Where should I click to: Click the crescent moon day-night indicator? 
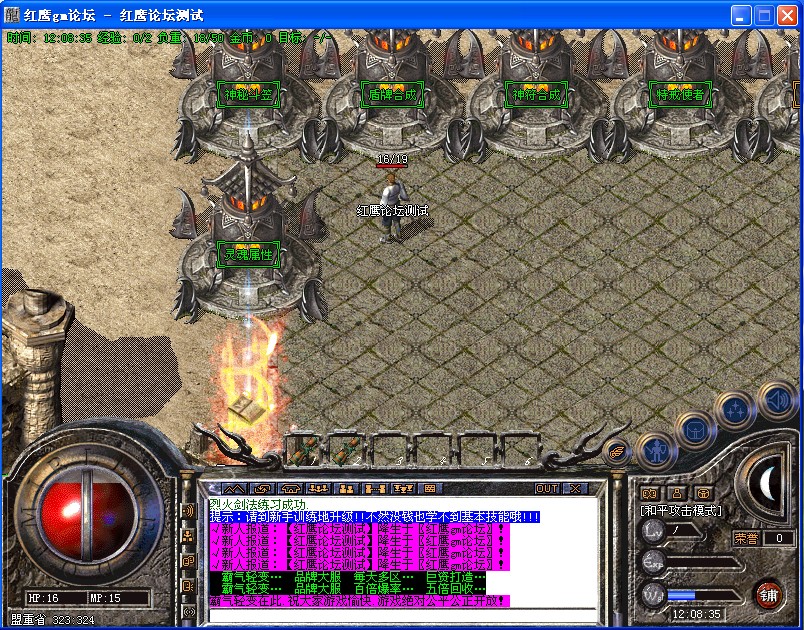(x=767, y=484)
